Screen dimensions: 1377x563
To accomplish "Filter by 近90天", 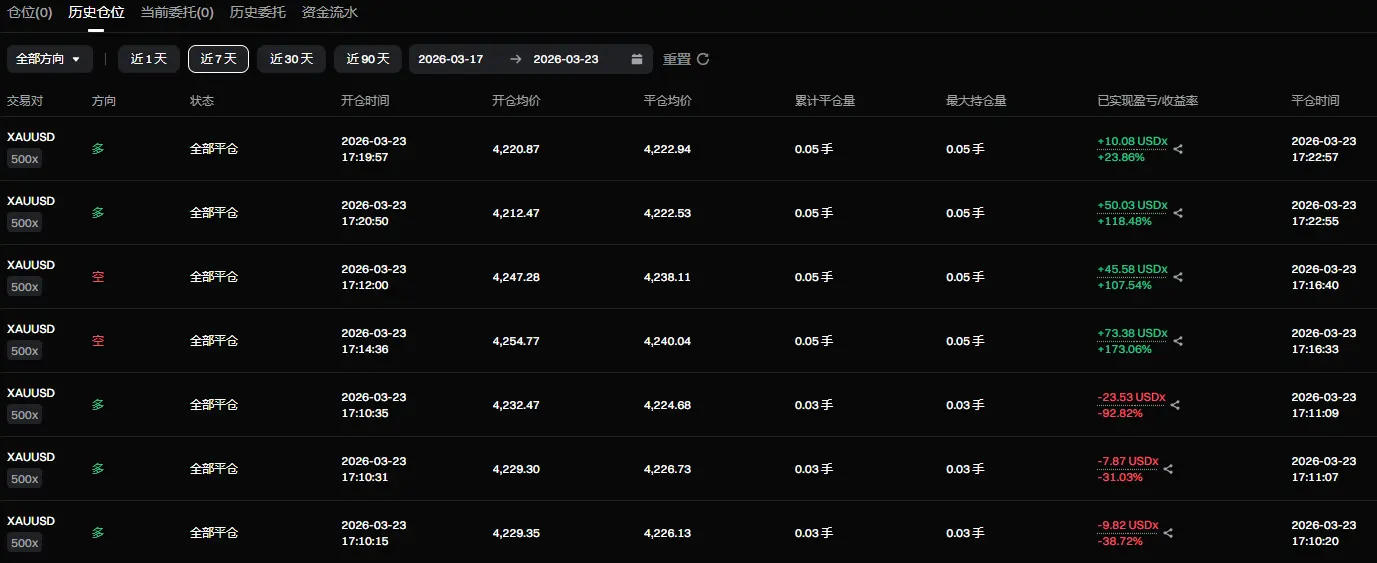I will 368,59.
